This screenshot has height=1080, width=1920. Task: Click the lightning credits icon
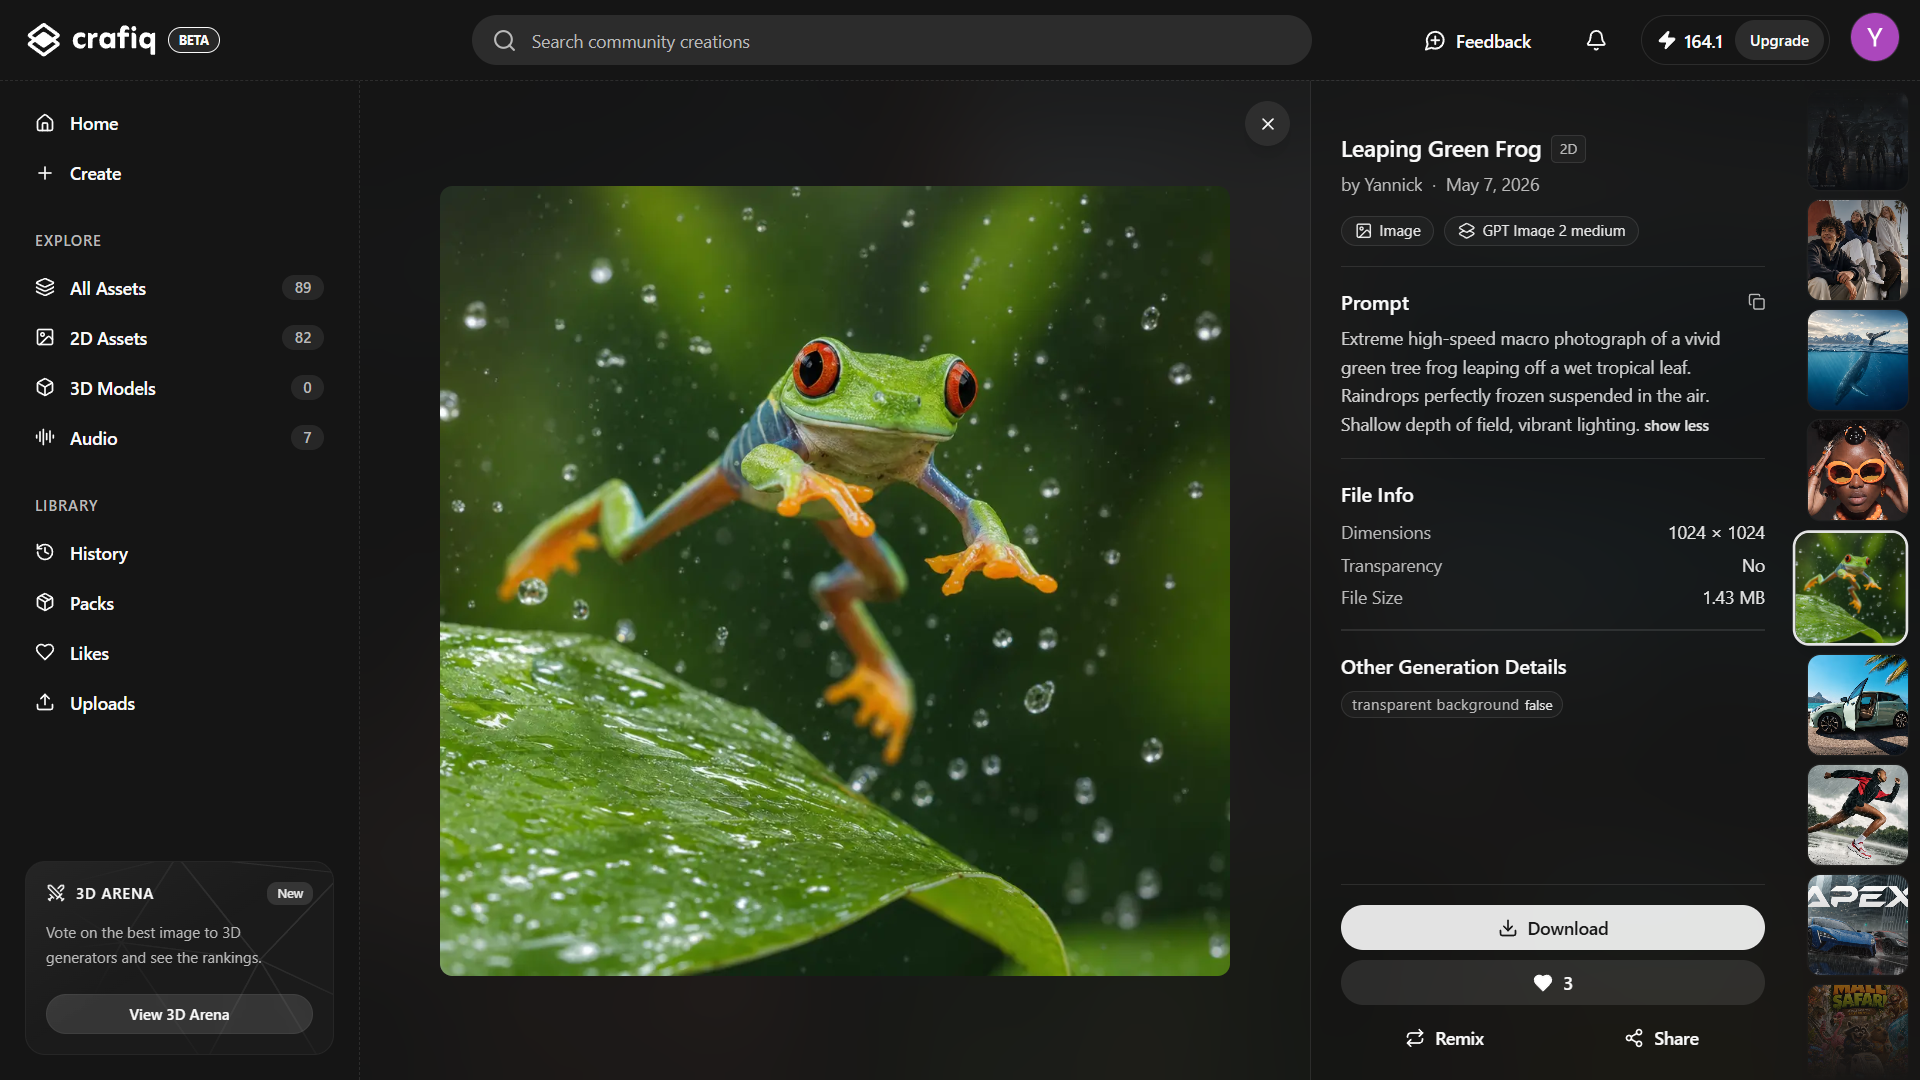click(x=1667, y=41)
